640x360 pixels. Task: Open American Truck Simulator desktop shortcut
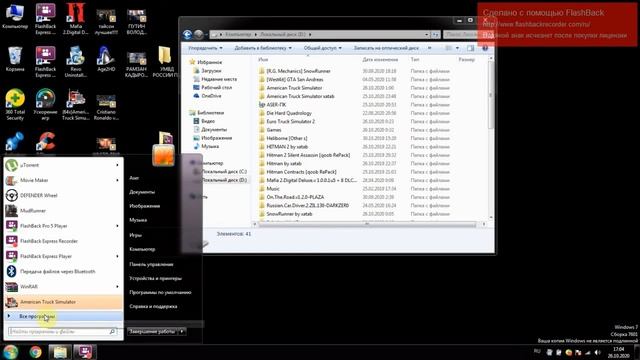click(76, 104)
